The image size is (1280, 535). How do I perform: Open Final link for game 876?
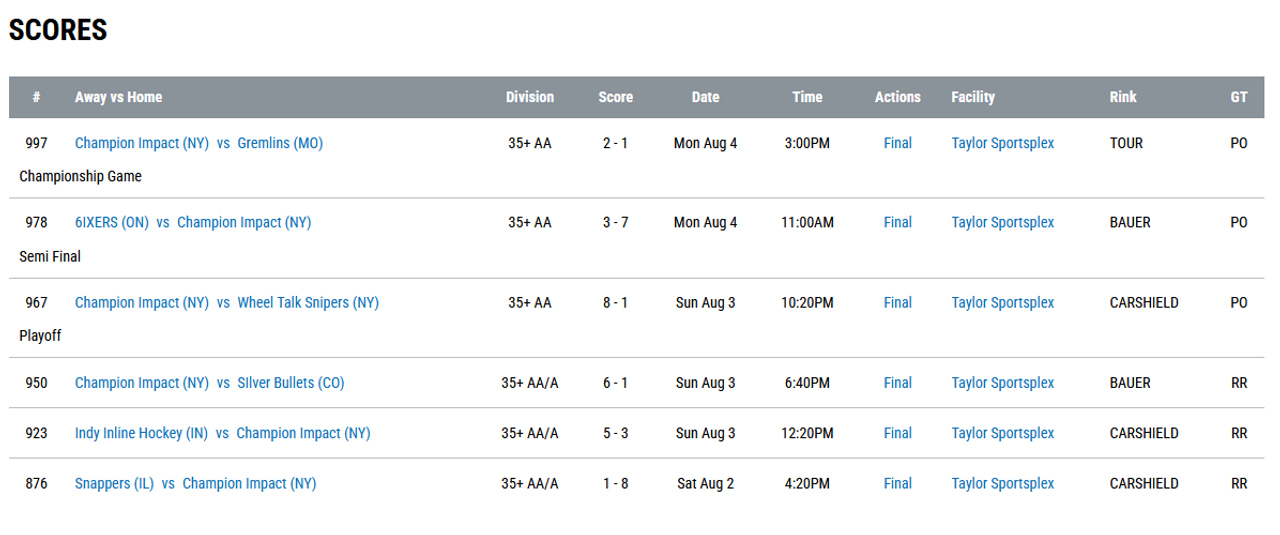pyautogui.click(x=898, y=483)
